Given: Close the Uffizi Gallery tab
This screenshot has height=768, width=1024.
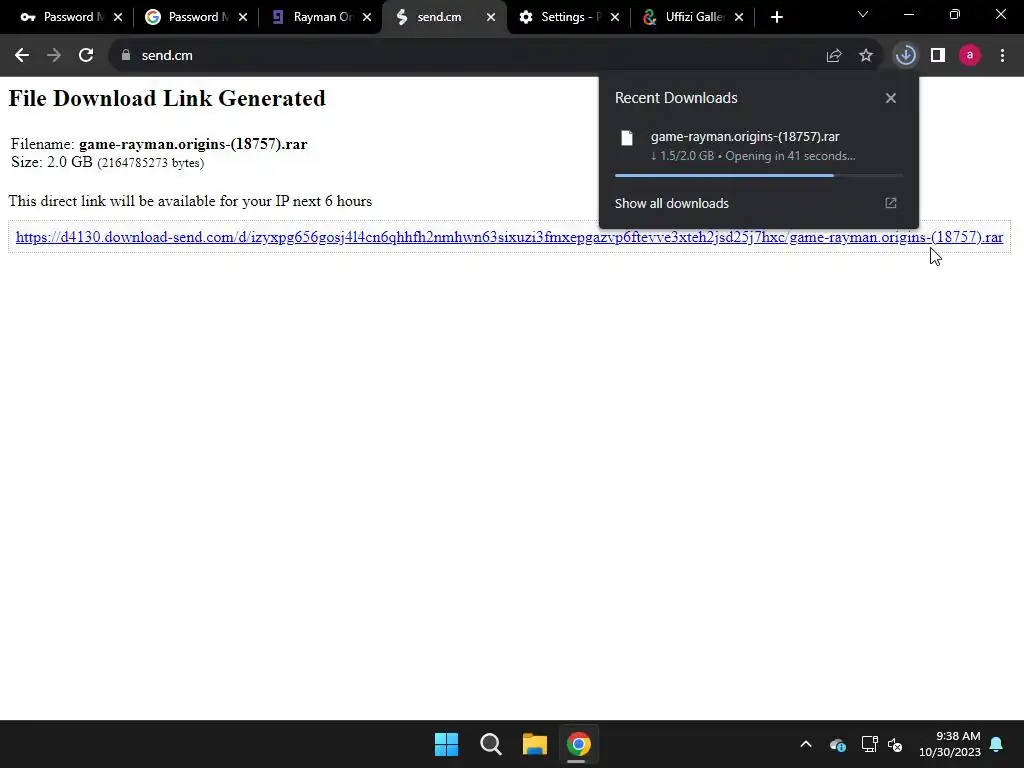Looking at the screenshot, I should pos(739,17).
